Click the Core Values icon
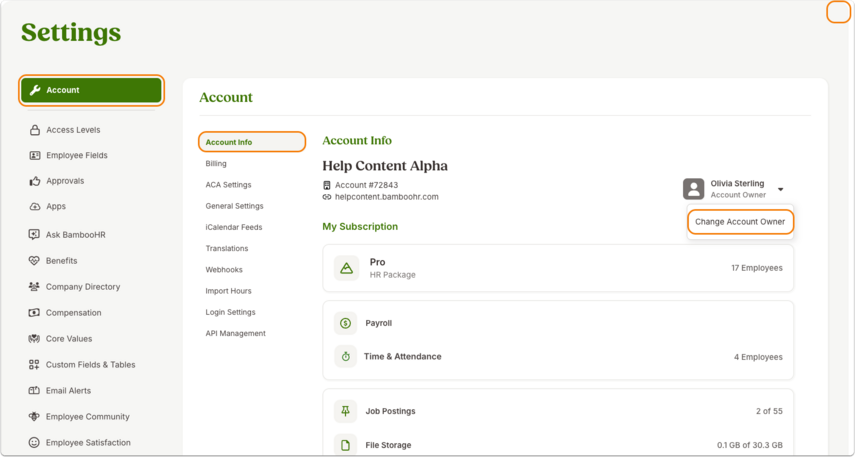Viewport: 855px width, 457px height. click(x=34, y=339)
